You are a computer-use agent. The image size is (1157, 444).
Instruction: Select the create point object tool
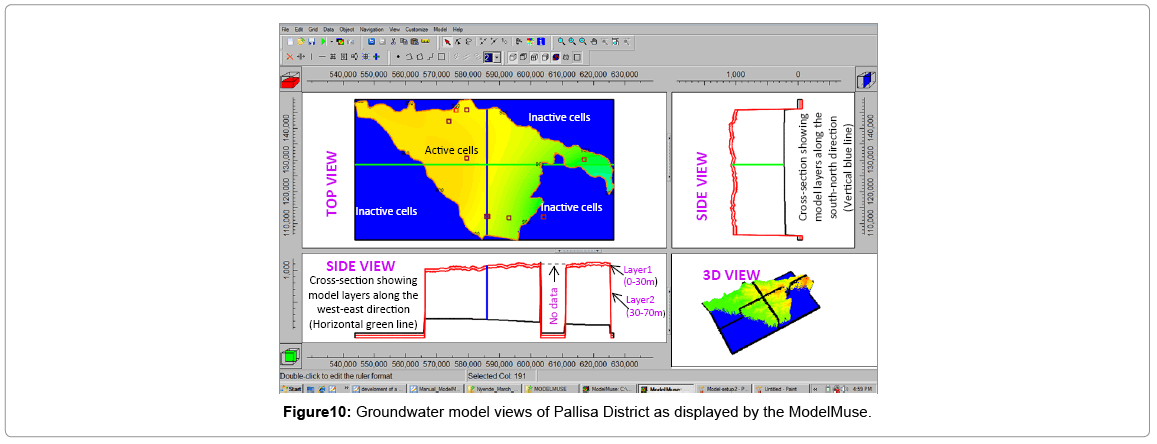tap(398, 57)
